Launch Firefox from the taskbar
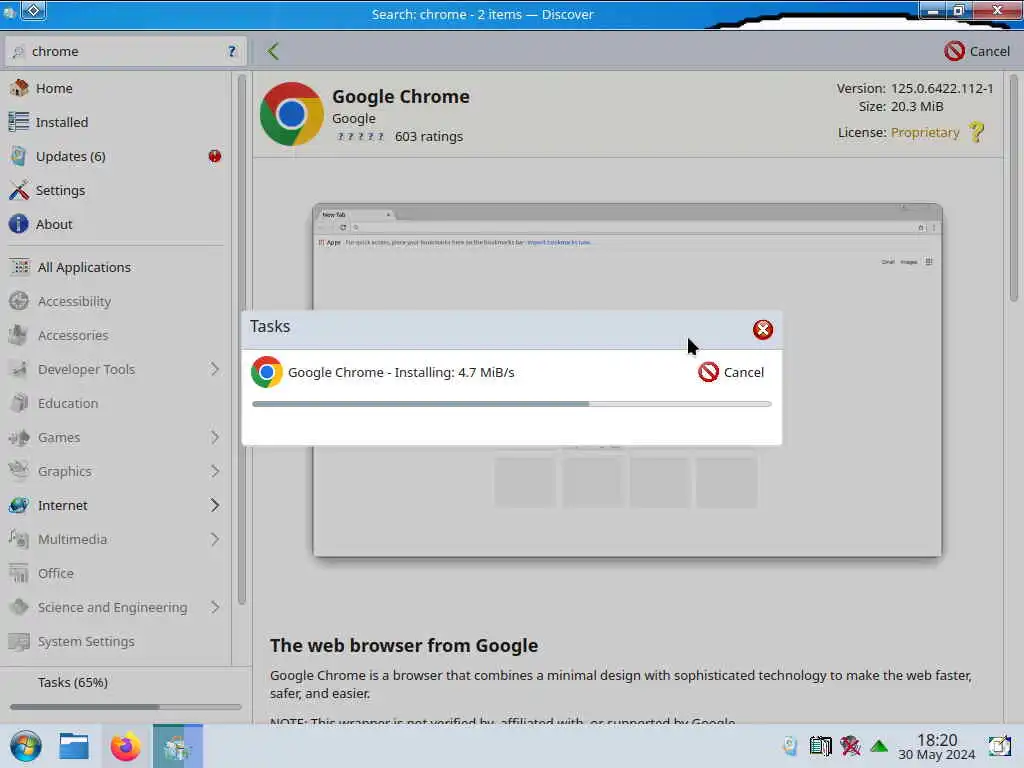The image size is (1024, 768). click(x=125, y=746)
